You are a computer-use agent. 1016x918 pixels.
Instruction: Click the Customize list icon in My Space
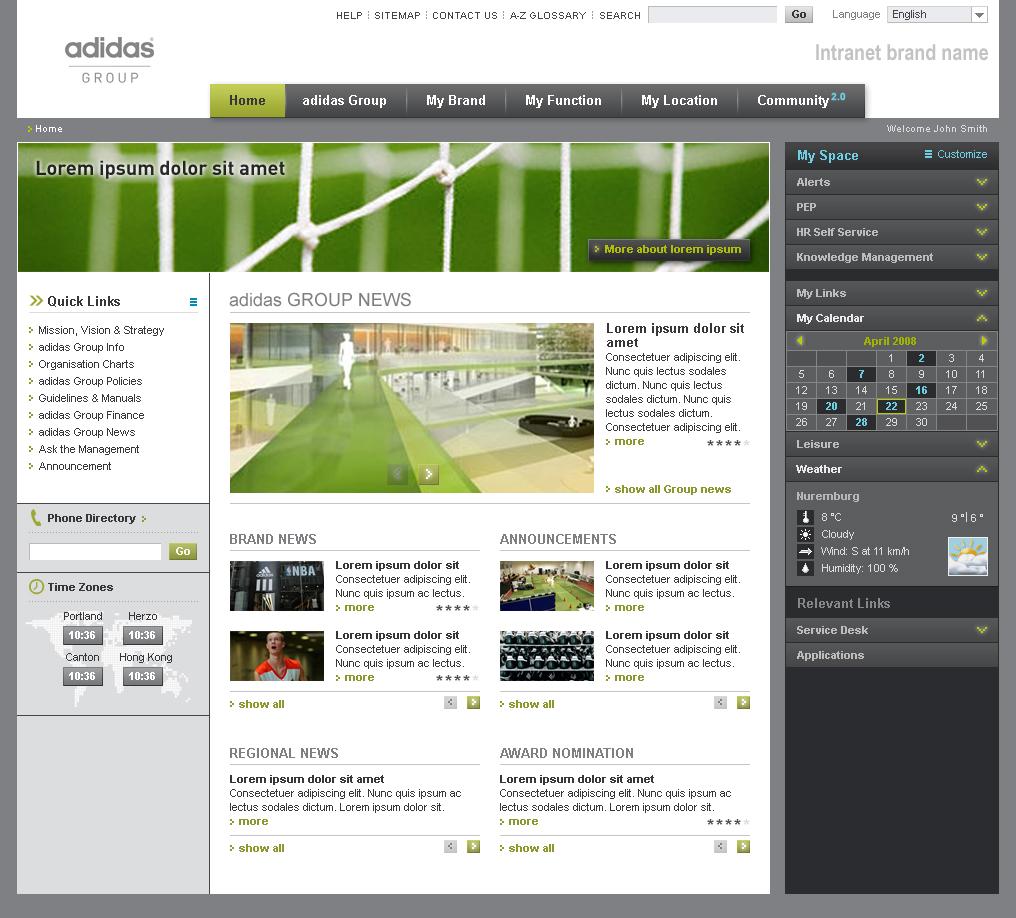pos(929,154)
